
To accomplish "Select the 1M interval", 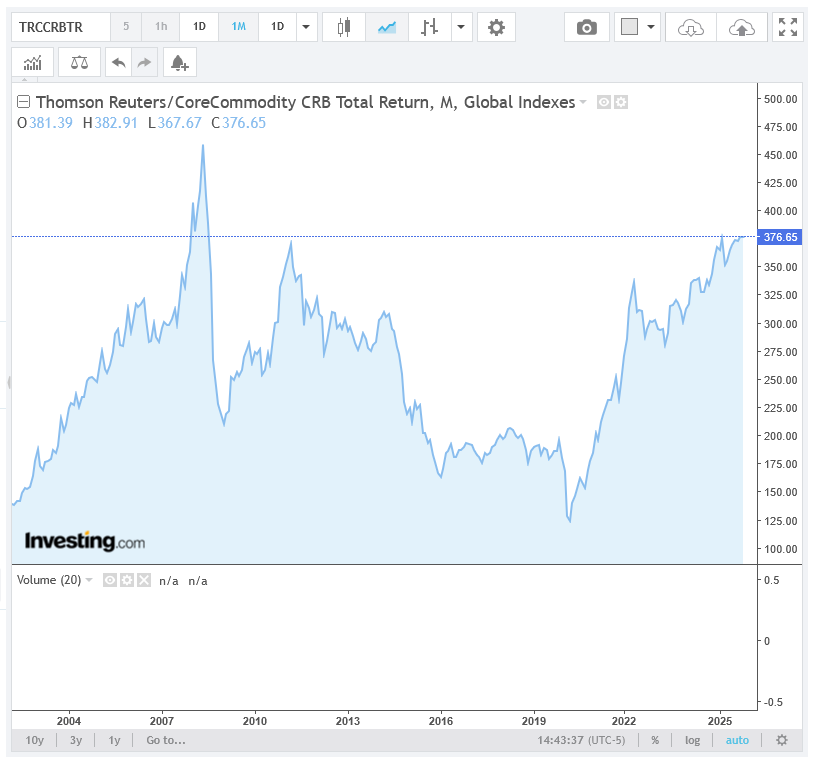I will (238, 27).
